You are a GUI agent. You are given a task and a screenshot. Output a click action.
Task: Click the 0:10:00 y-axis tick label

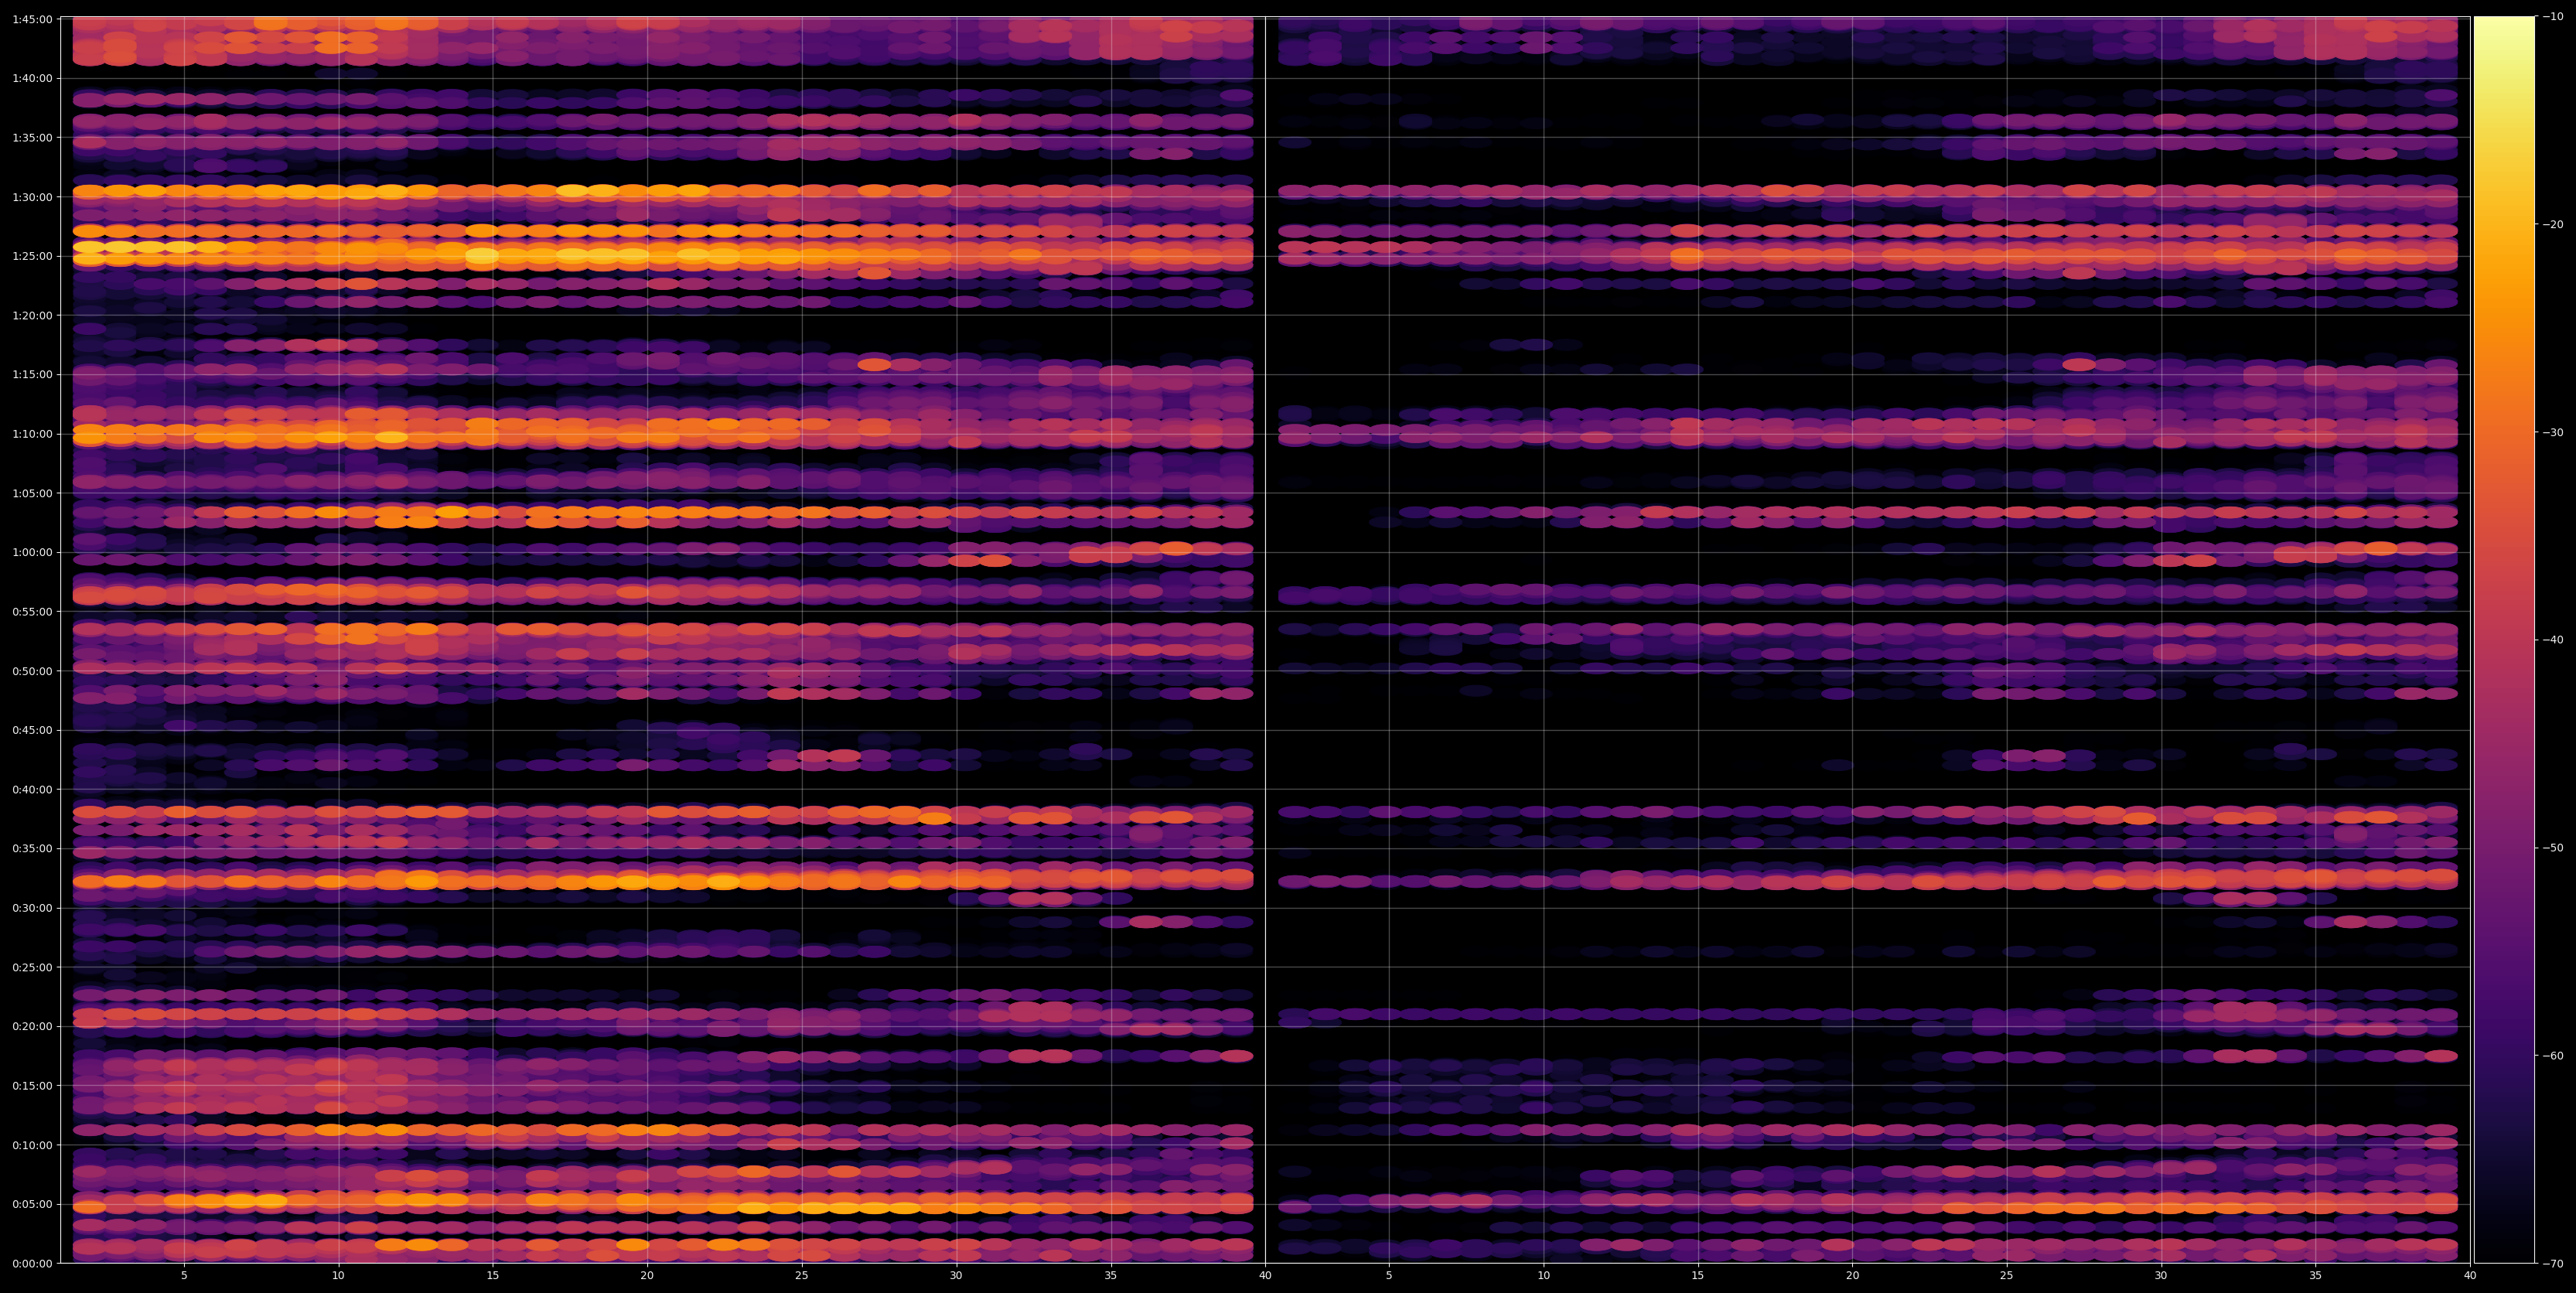[x=33, y=1145]
